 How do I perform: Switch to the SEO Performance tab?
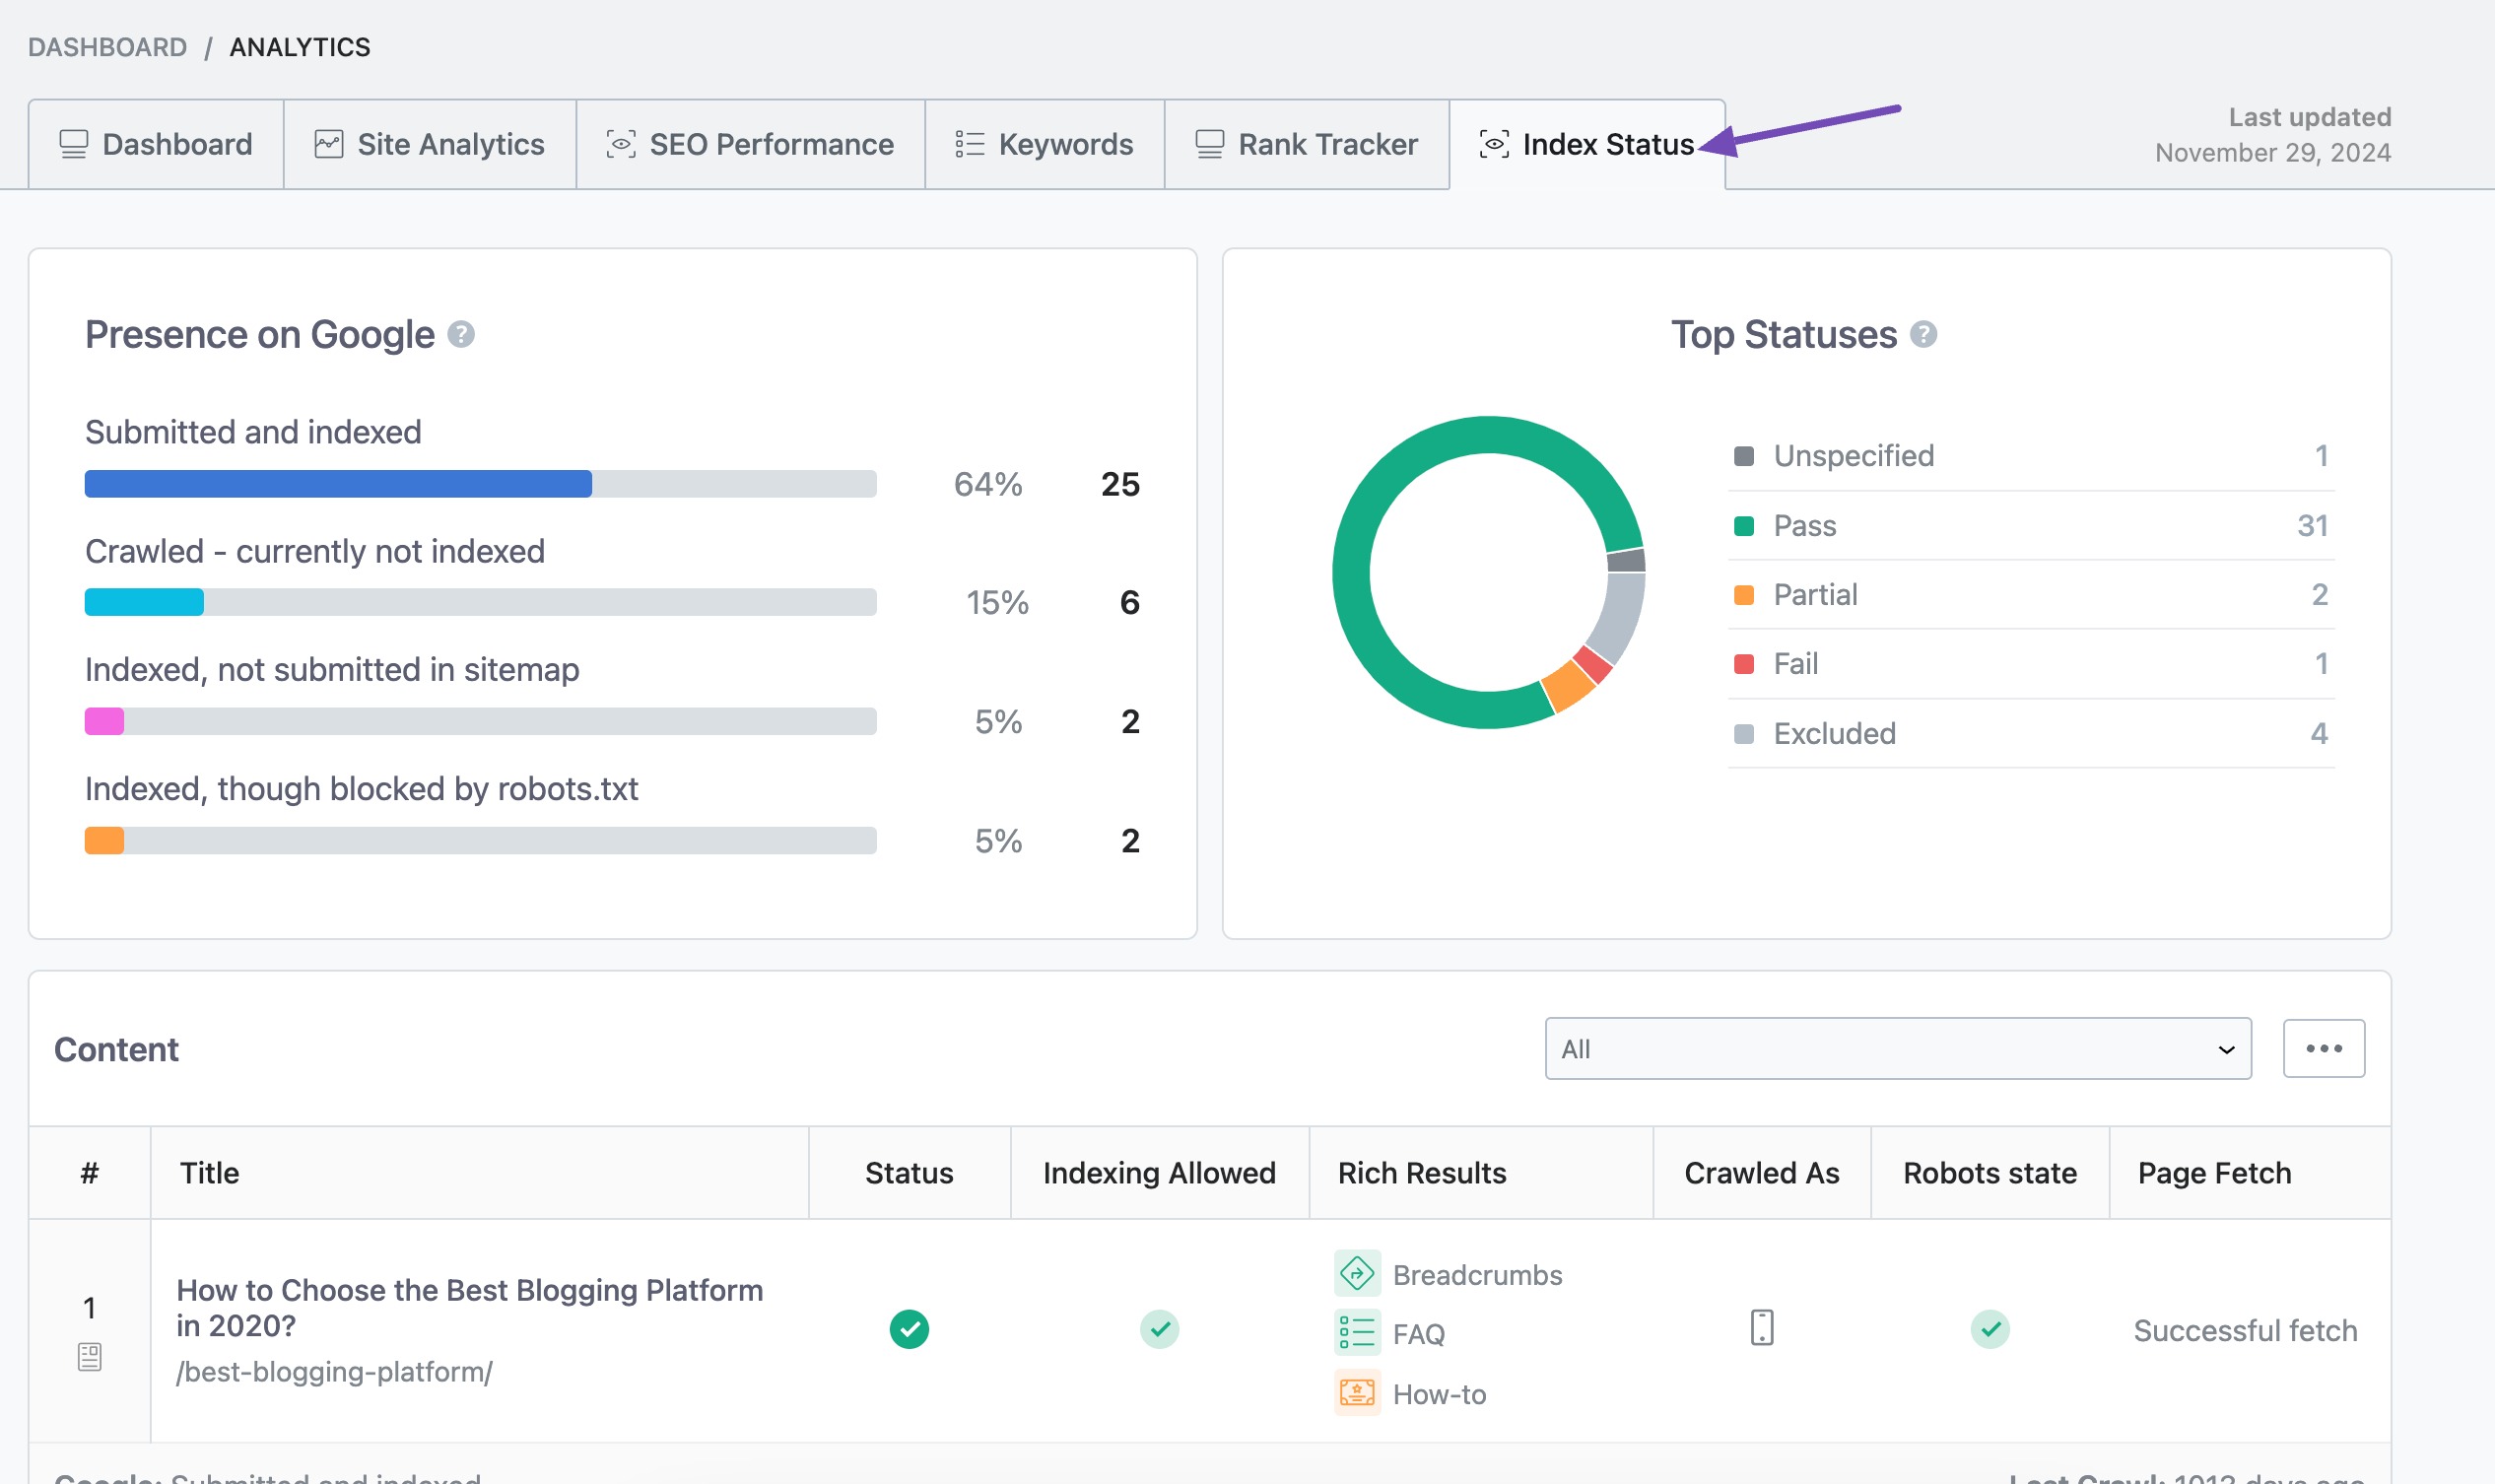tap(750, 144)
